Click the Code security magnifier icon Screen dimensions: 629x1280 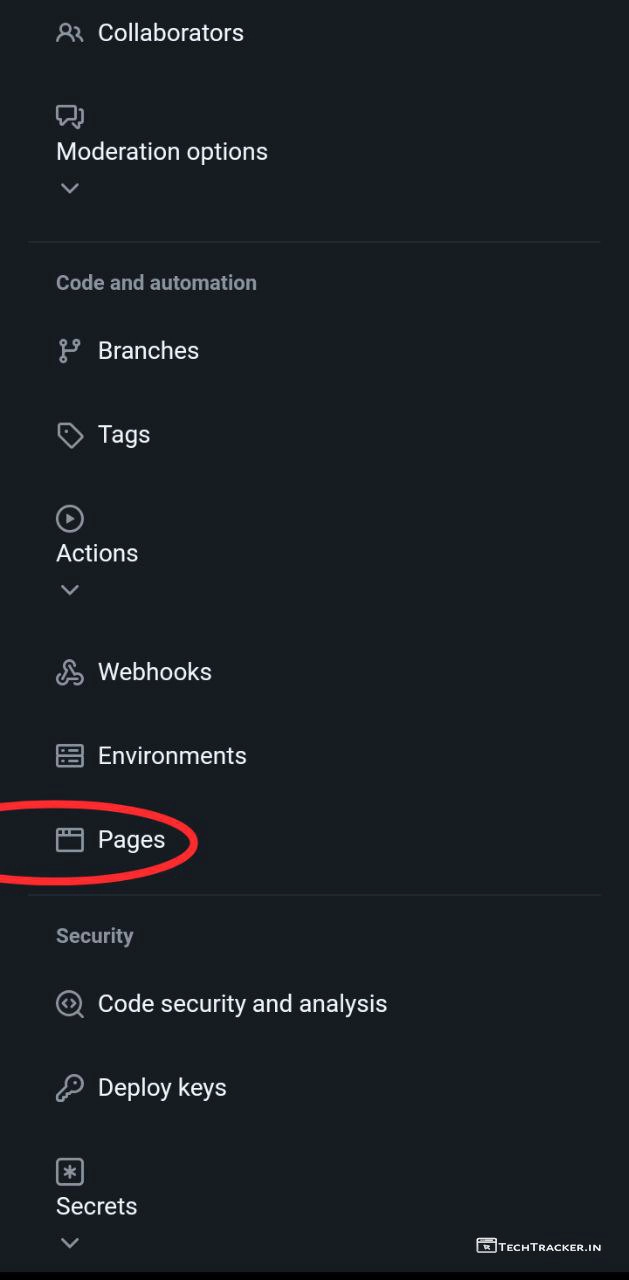(69, 1004)
